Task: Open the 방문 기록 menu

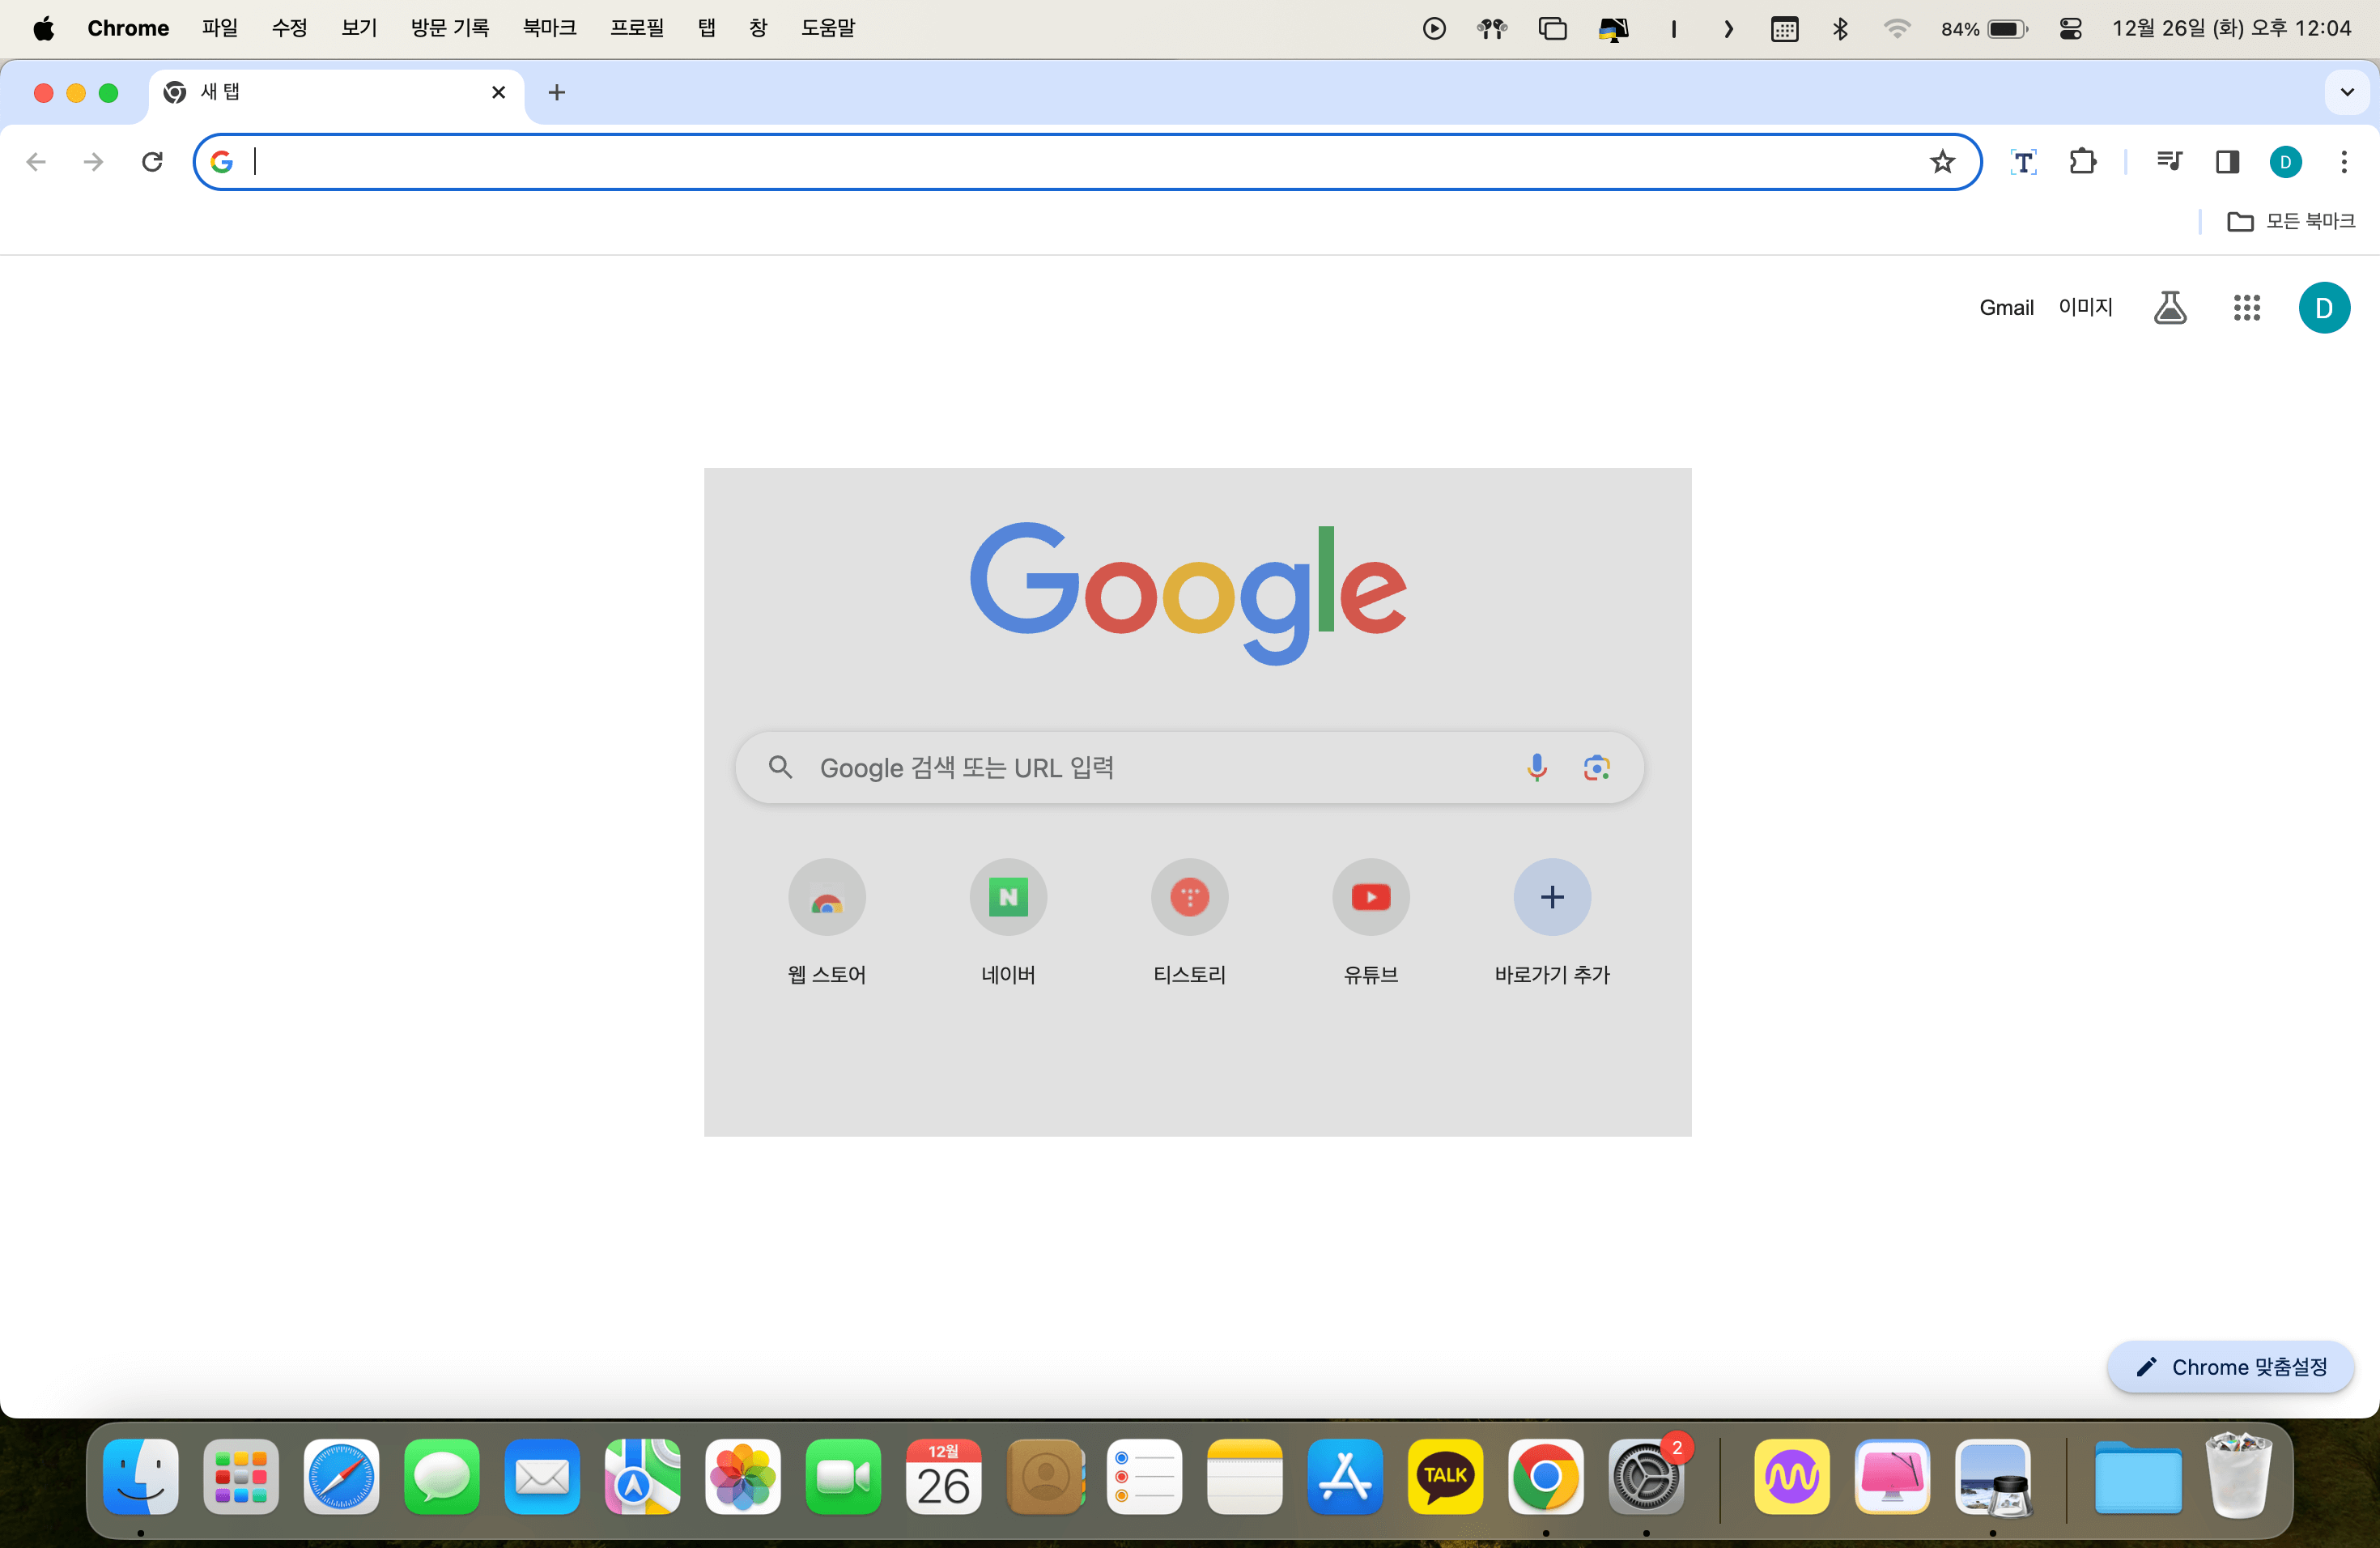Action: 450,28
